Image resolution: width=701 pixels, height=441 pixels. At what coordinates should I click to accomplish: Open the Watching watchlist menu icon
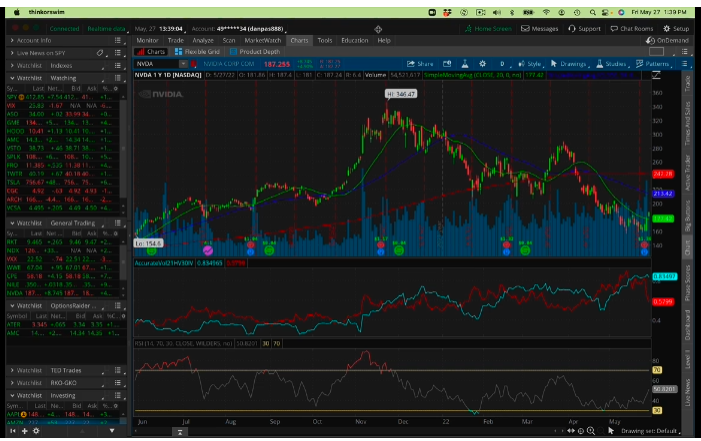118,78
